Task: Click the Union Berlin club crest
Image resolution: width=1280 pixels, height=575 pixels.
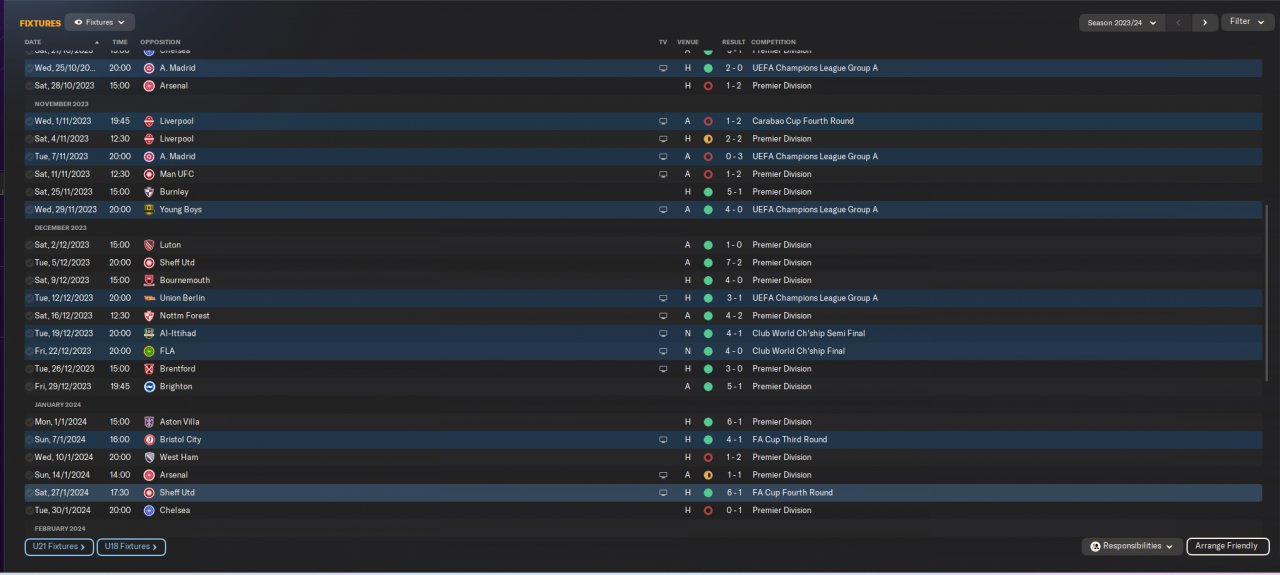Action: (x=149, y=298)
